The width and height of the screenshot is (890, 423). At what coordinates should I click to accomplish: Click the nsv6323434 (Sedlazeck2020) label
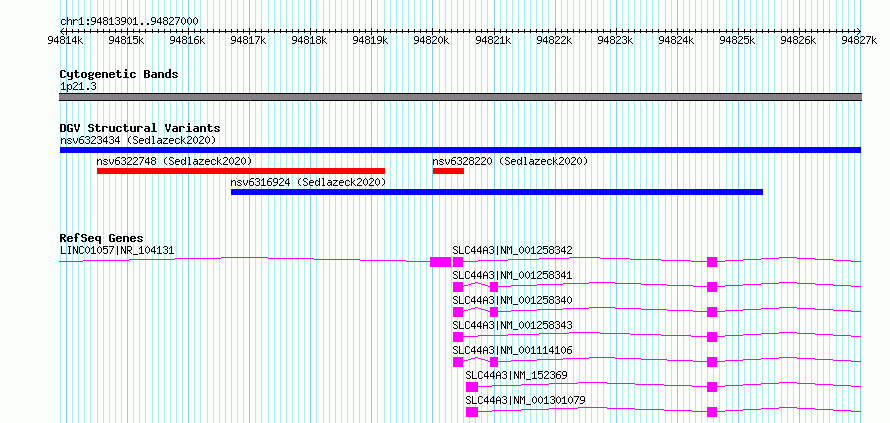click(138, 140)
